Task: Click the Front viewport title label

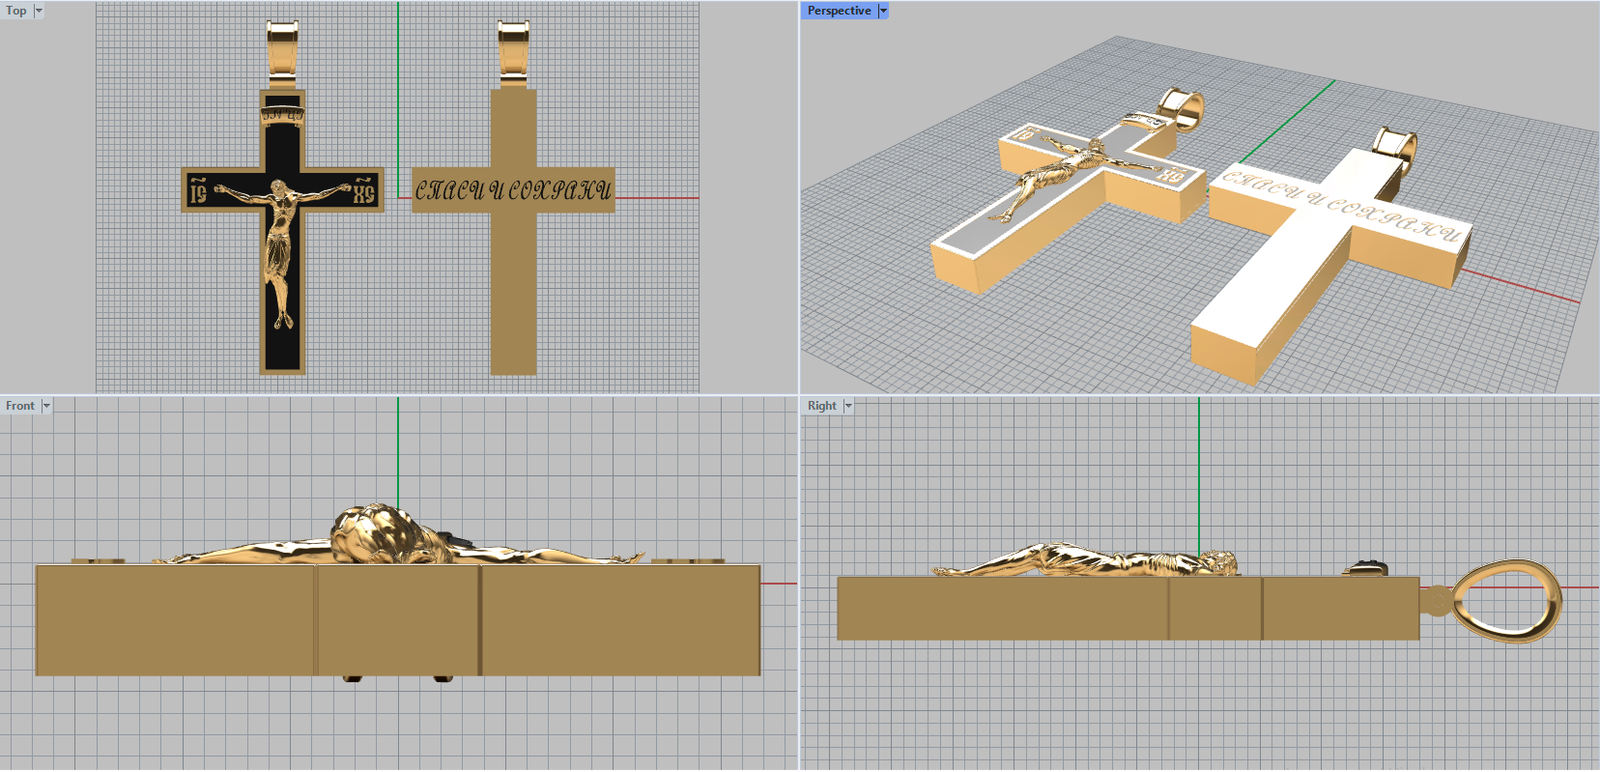Action: coord(19,406)
